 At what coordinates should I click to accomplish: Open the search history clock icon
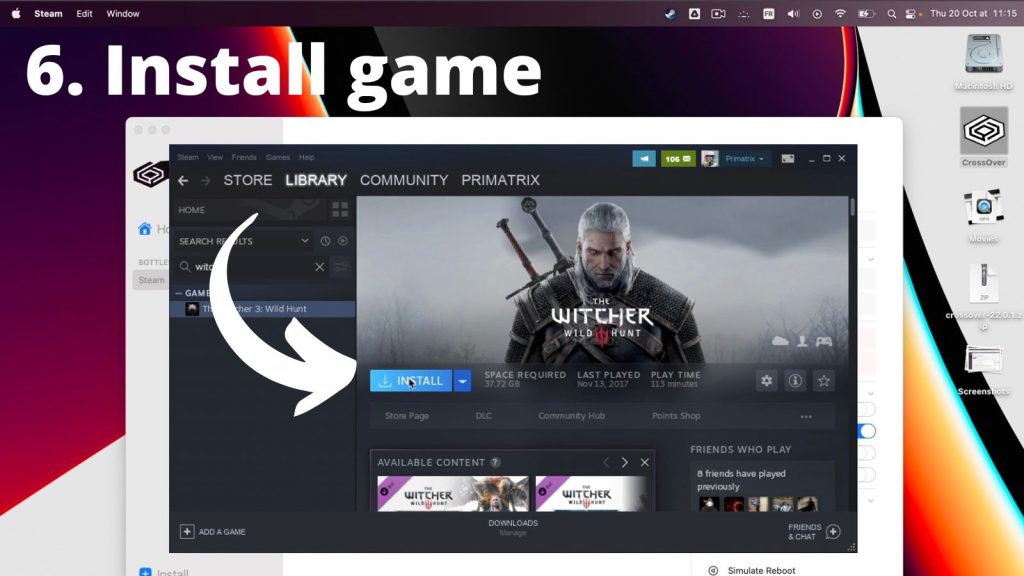[x=324, y=240]
